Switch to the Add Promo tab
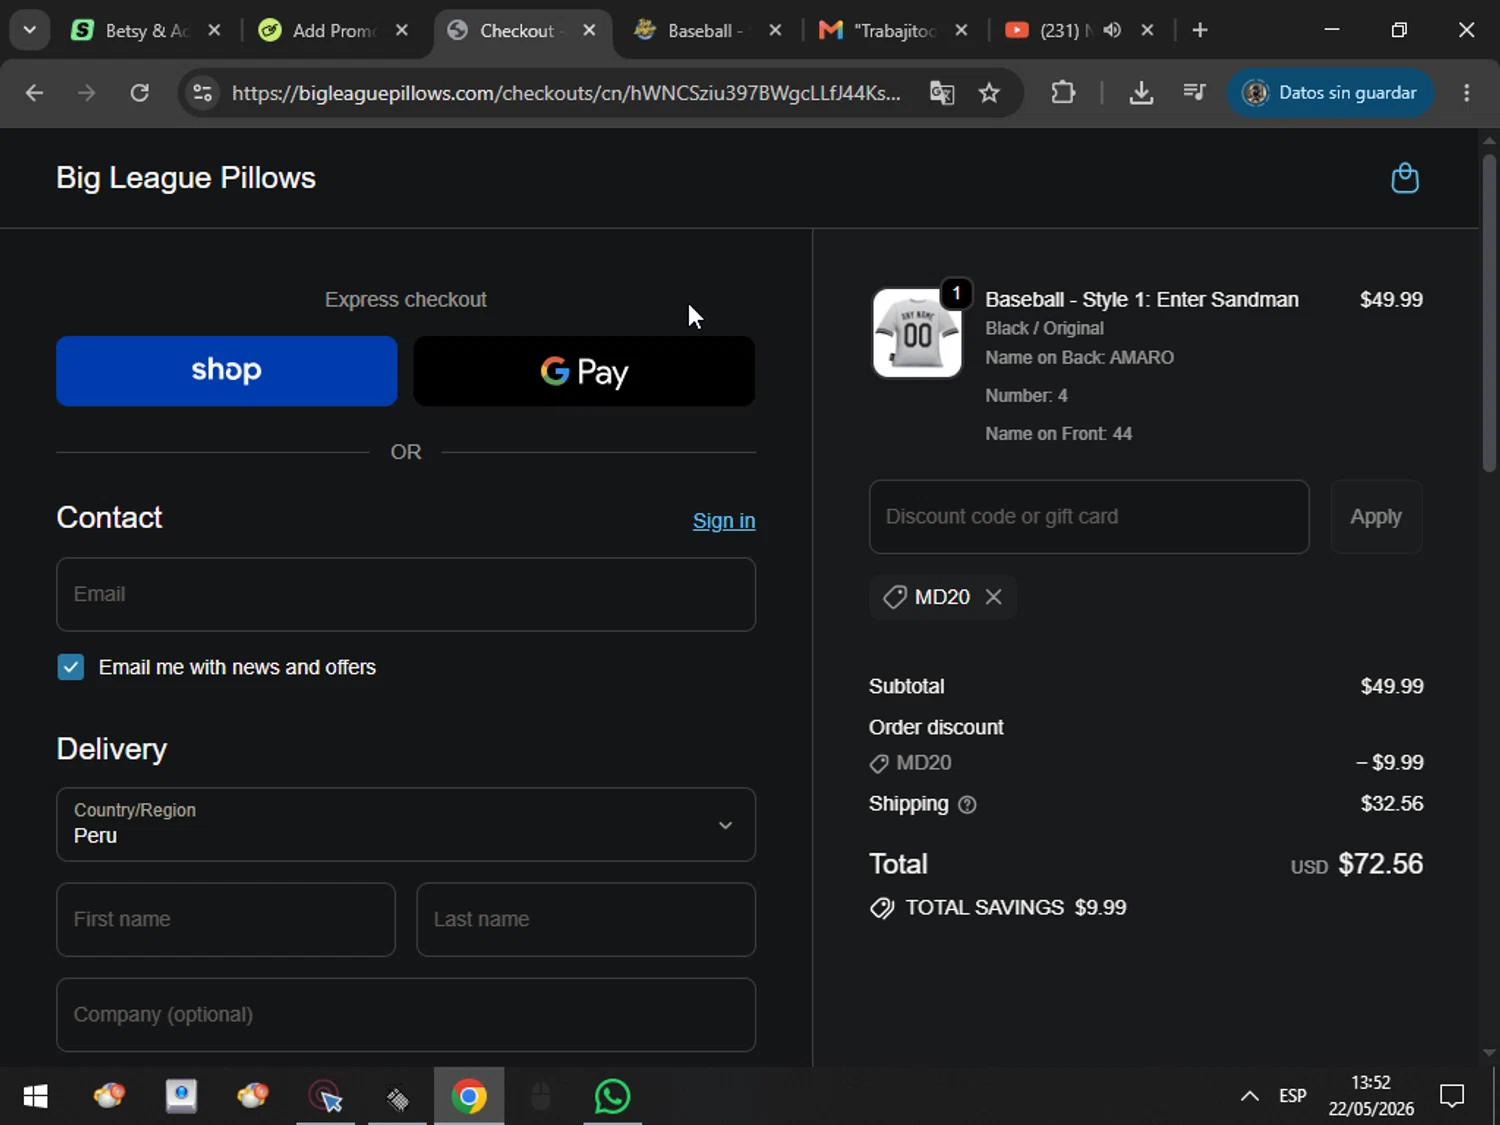The height and width of the screenshot is (1125, 1500). 333,30
